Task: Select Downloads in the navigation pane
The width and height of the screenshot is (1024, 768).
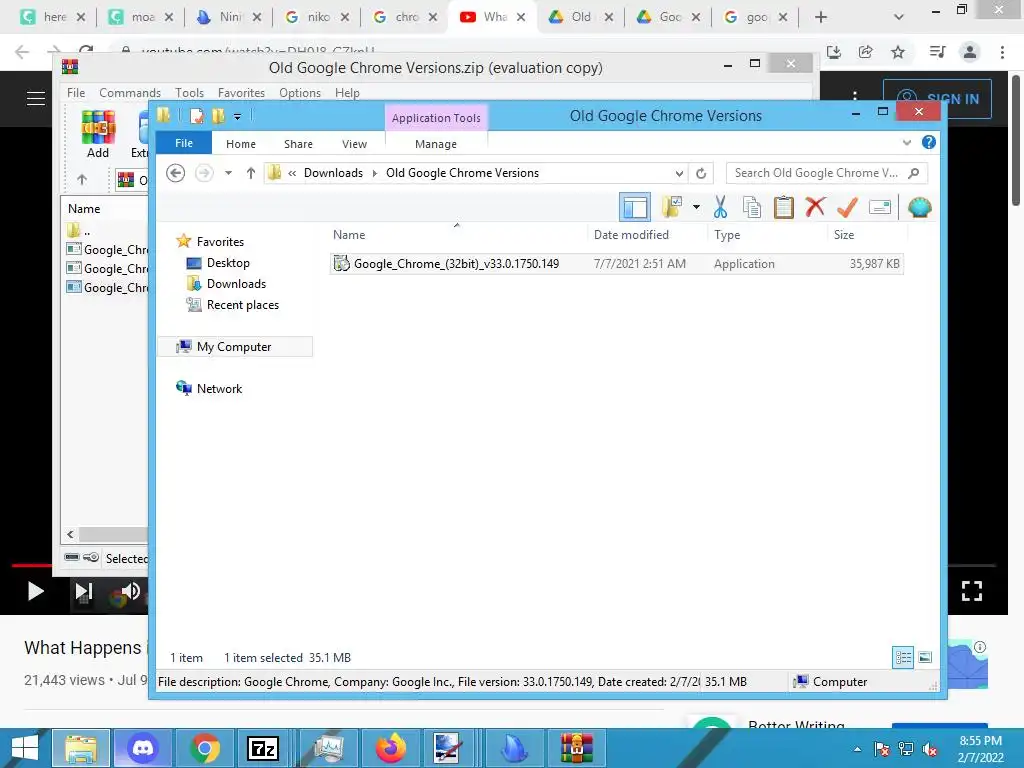Action: (x=236, y=283)
